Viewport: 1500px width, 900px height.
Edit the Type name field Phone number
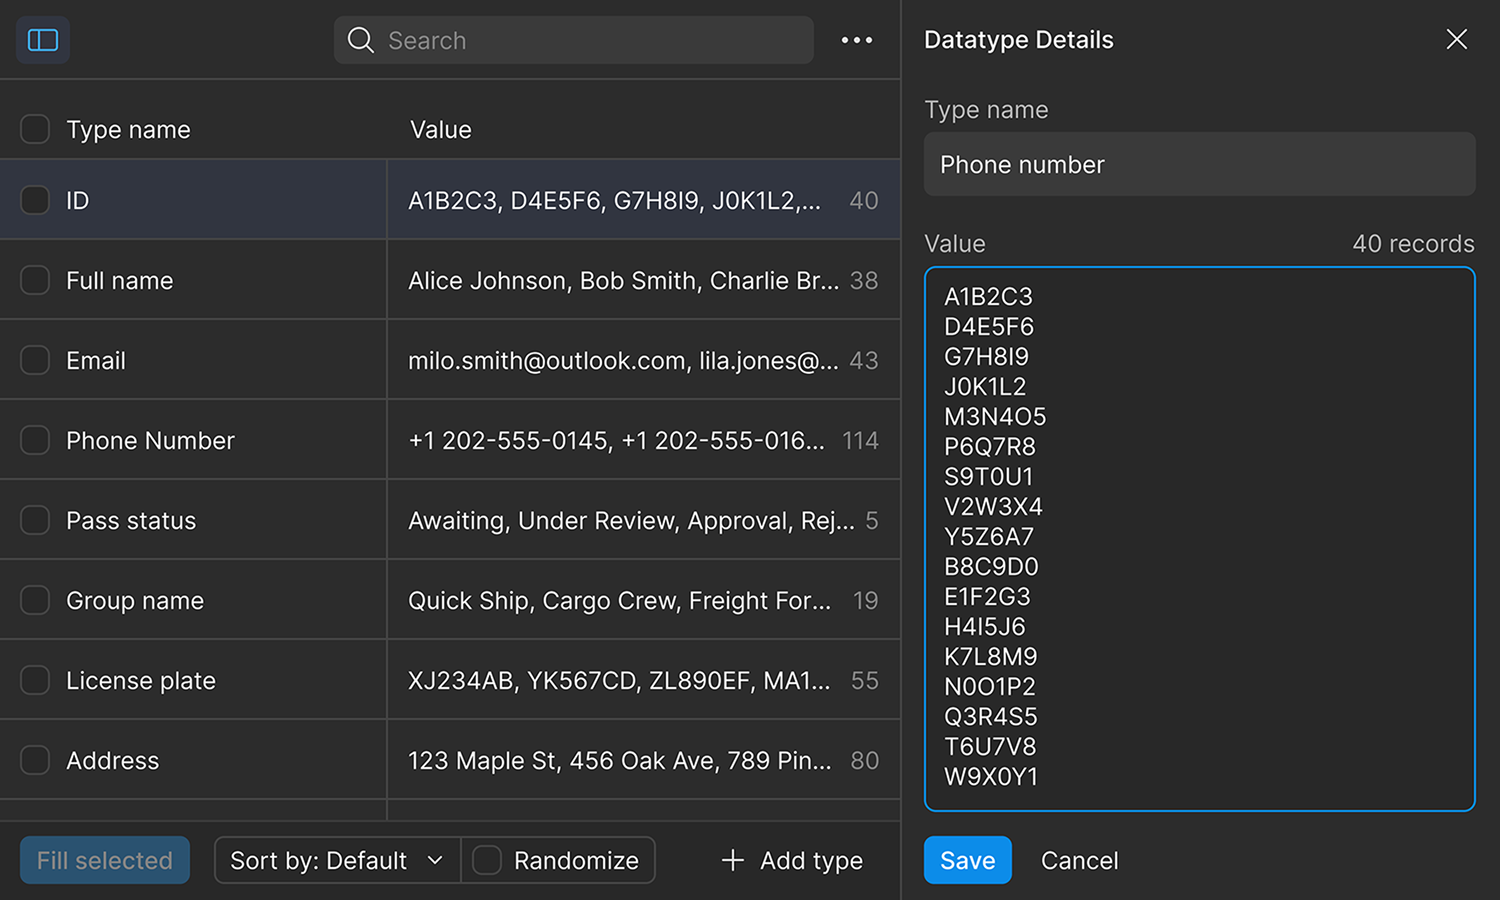[1199, 165]
